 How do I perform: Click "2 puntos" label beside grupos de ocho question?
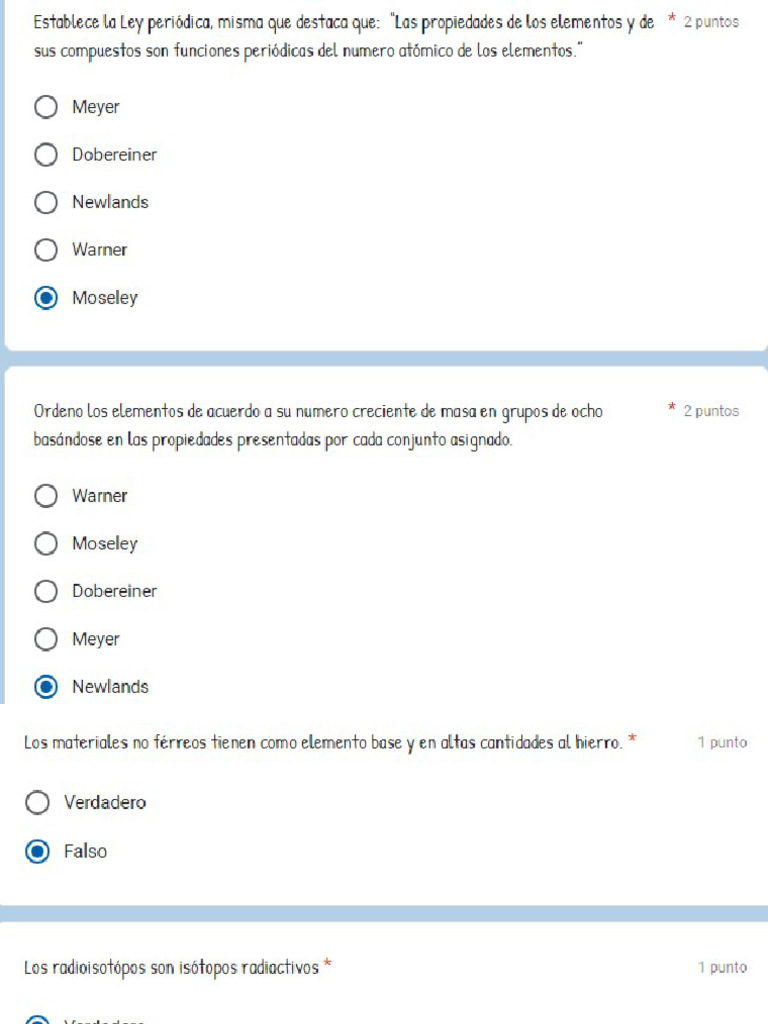click(x=711, y=411)
